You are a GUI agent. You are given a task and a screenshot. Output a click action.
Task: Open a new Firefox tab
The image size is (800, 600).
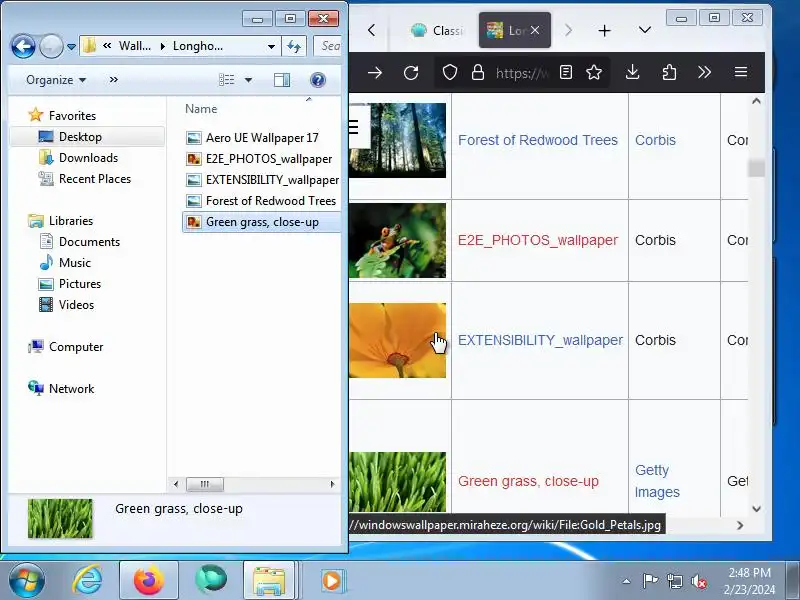point(605,31)
